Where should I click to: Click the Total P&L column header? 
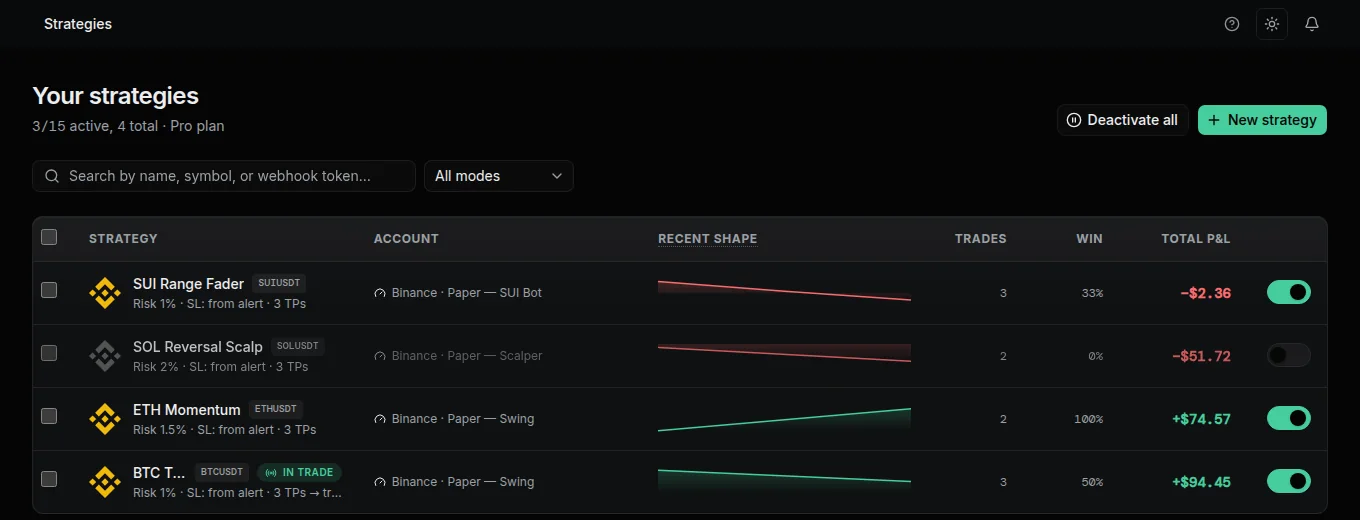1195,239
